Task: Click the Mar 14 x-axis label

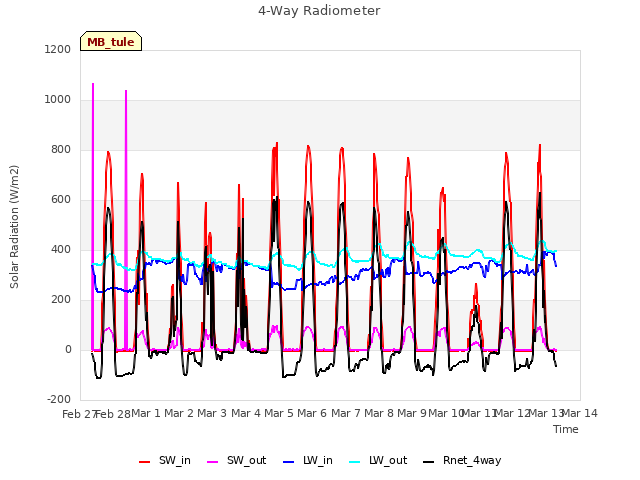Action: point(580,413)
